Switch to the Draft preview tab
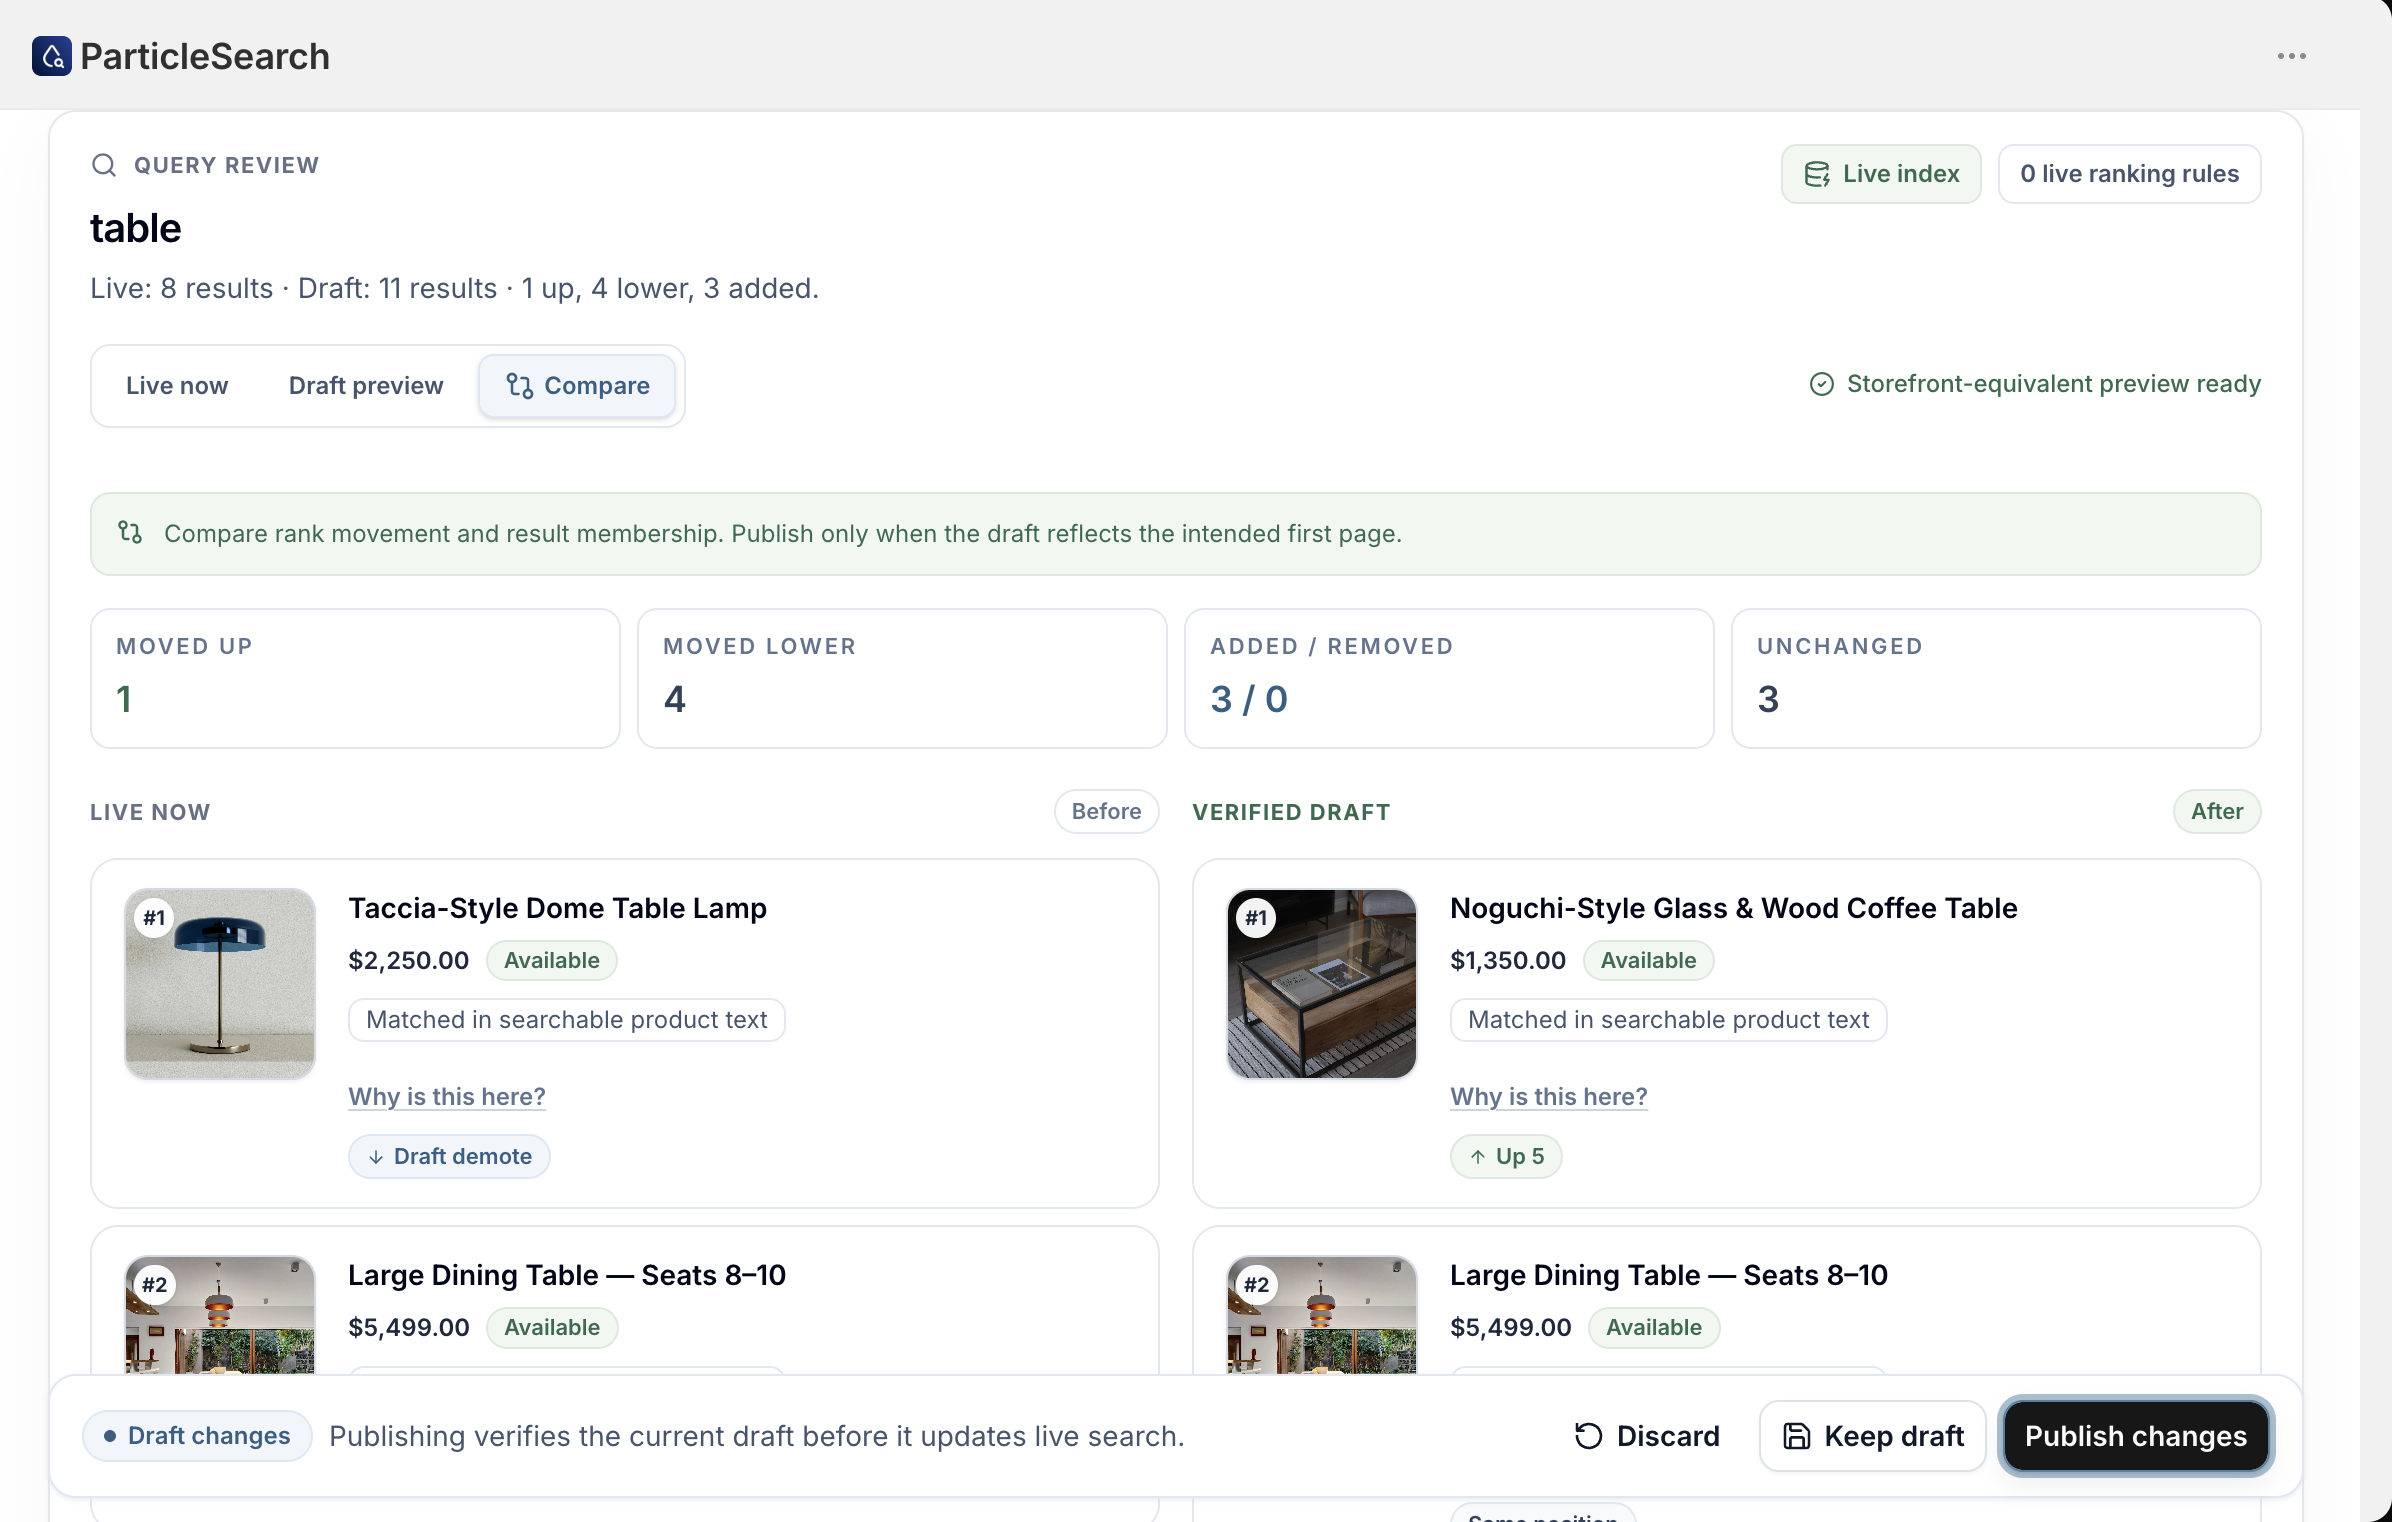This screenshot has height=1522, width=2392. tap(366, 386)
